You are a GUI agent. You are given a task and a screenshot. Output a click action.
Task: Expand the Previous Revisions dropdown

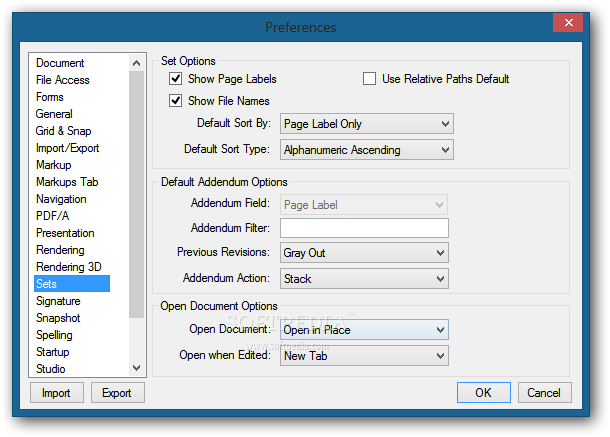(364, 253)
